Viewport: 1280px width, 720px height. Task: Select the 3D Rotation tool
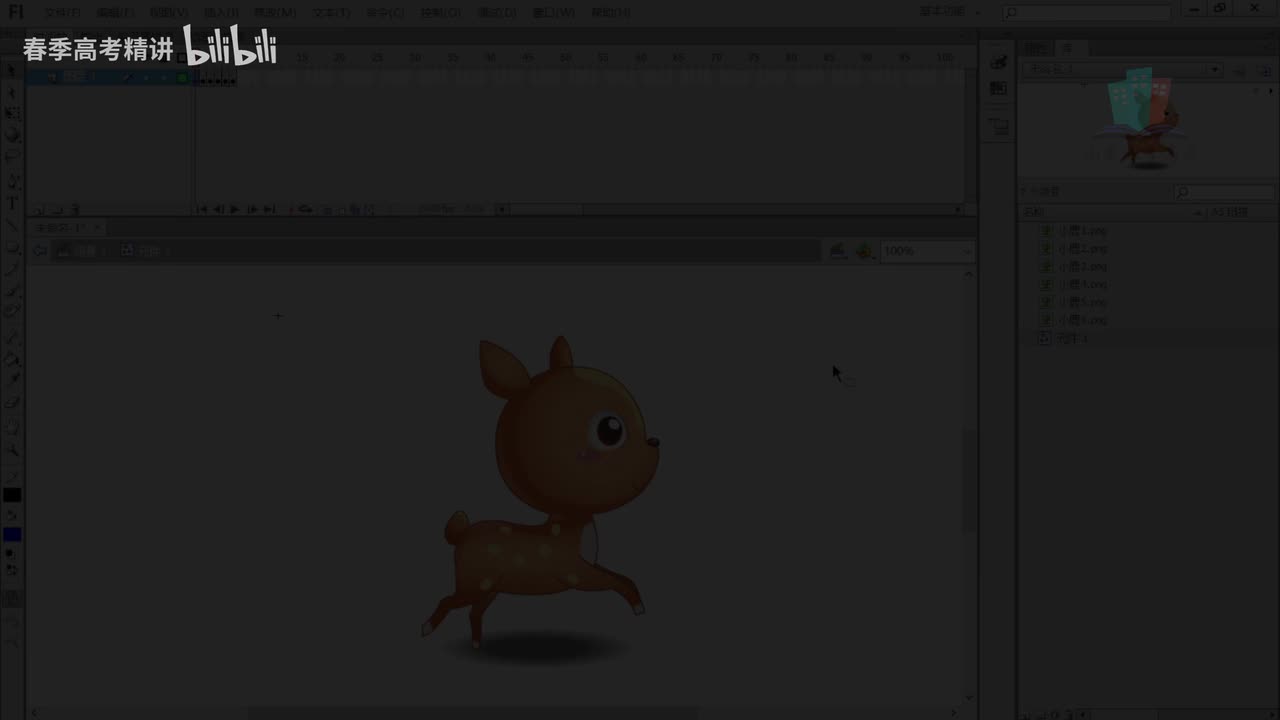click(12, 135)
